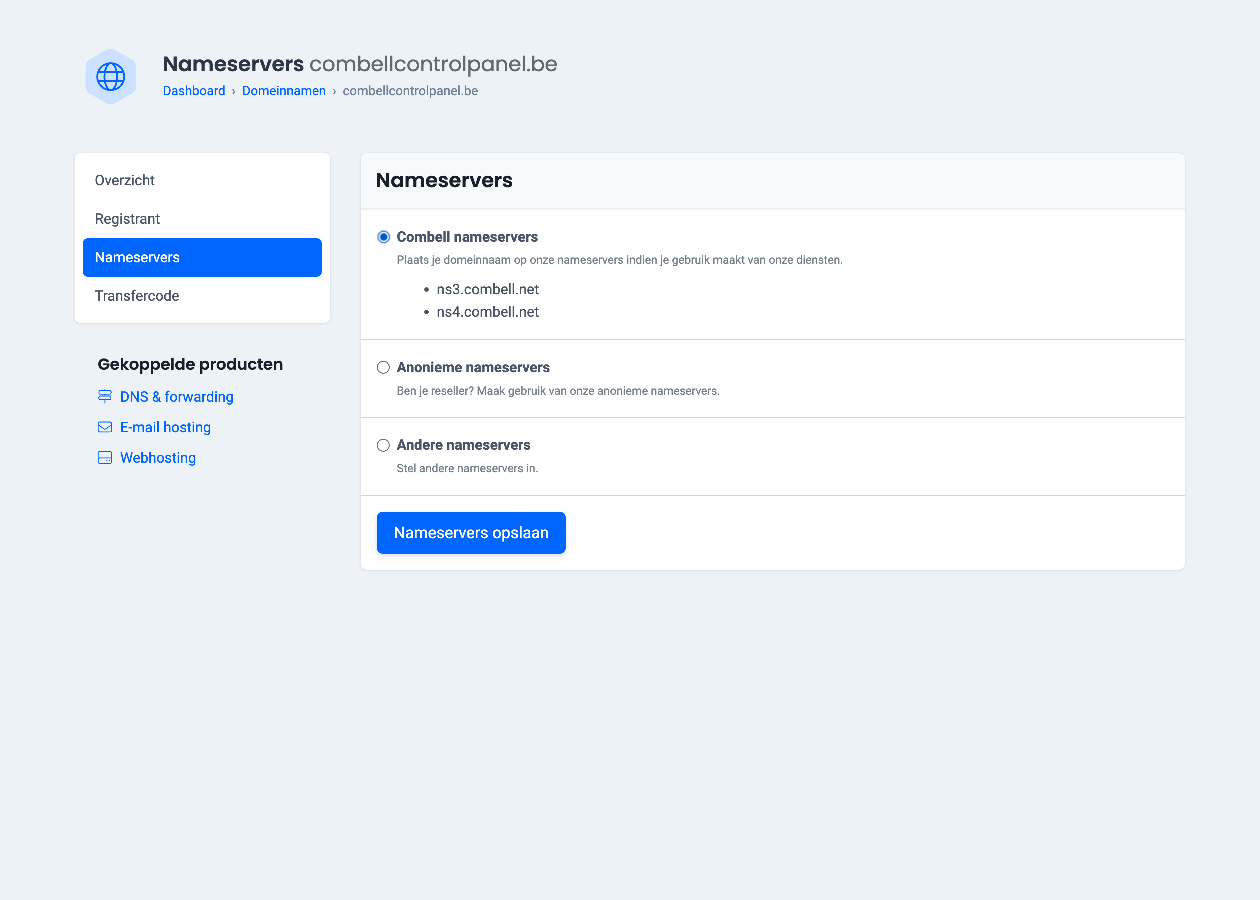Click the combellcontrolpanel.be breadcrumb text

pyautogui.click(x=410, y=91)
